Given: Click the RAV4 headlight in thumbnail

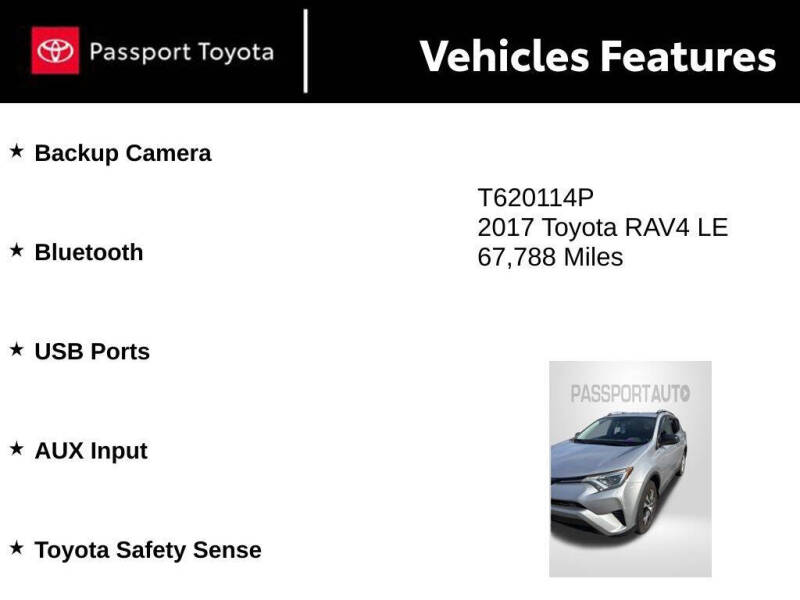Looking at the screenshot, I should (x=609, y=479).
